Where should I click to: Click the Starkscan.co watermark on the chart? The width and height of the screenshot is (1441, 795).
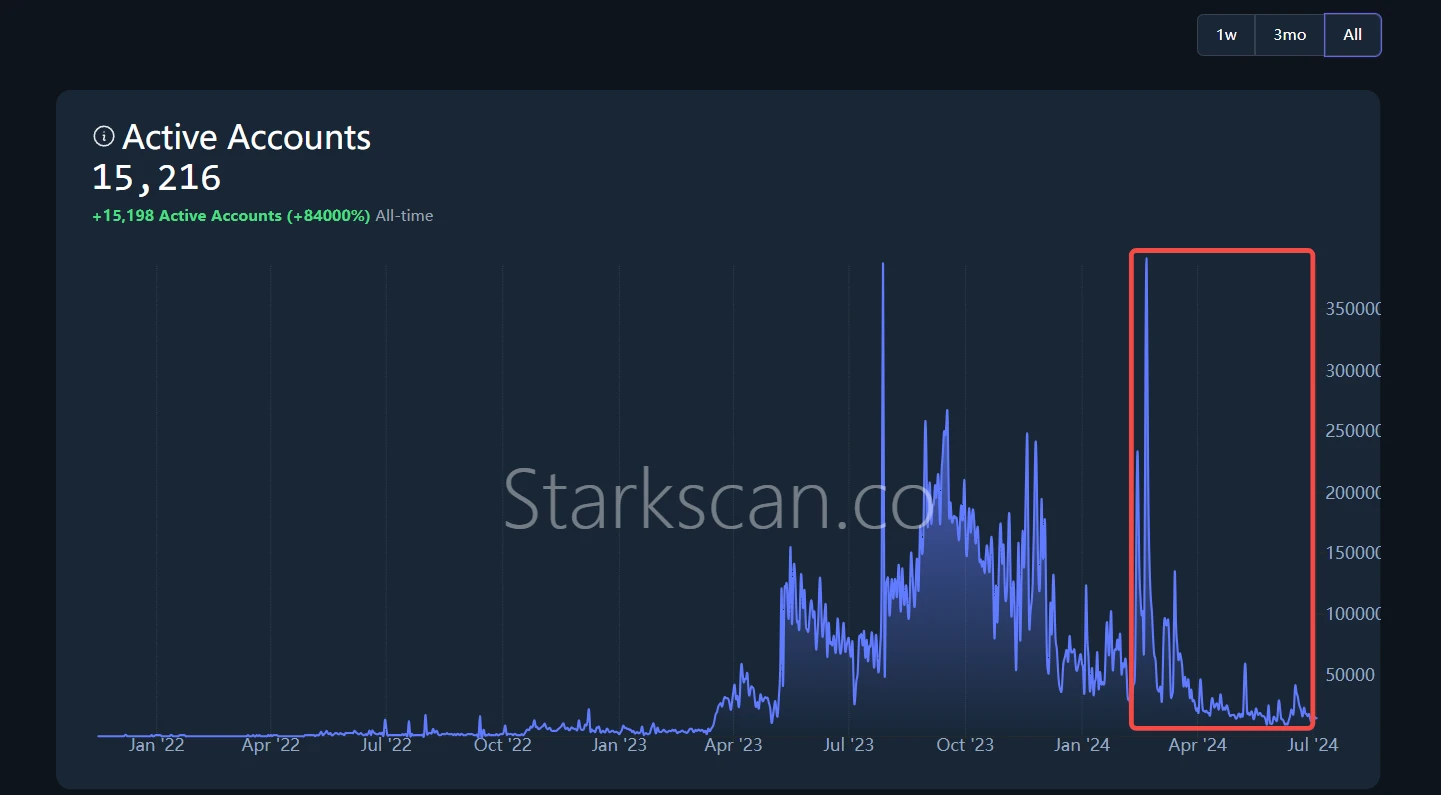718,497
